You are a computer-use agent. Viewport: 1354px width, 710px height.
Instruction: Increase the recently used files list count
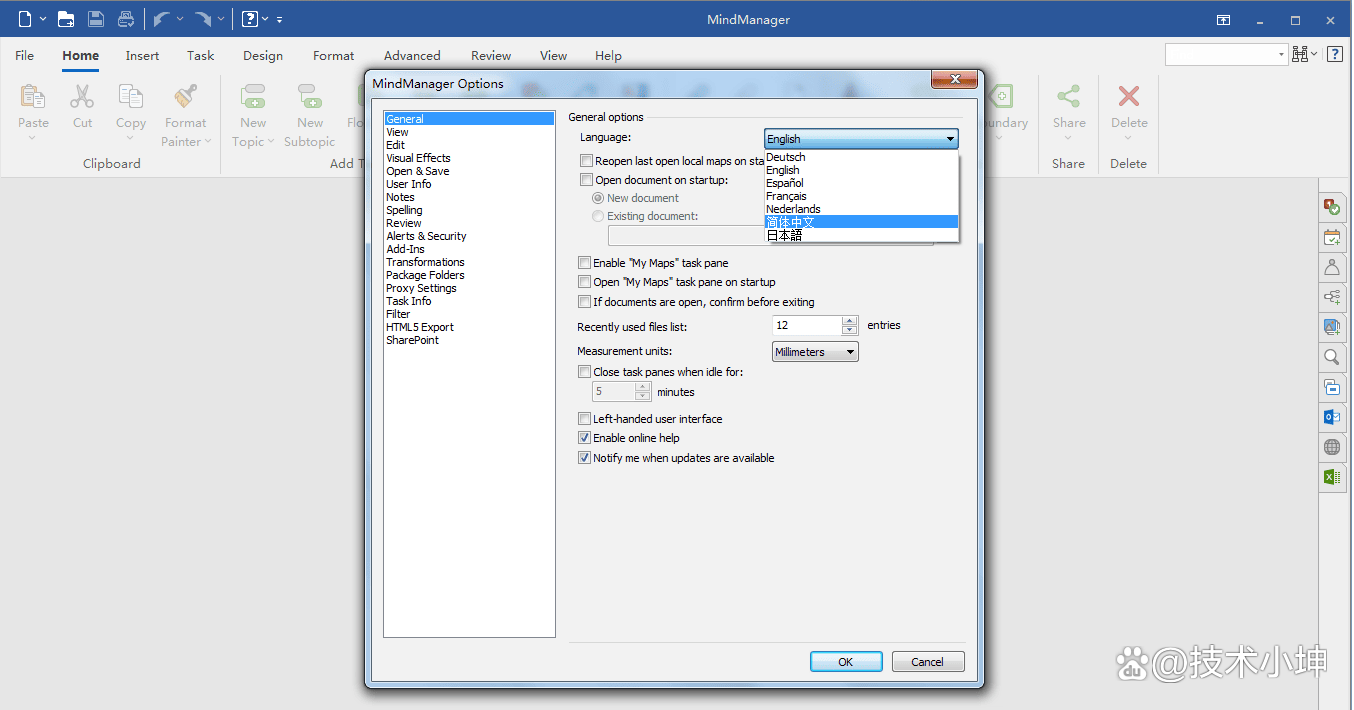850,321
